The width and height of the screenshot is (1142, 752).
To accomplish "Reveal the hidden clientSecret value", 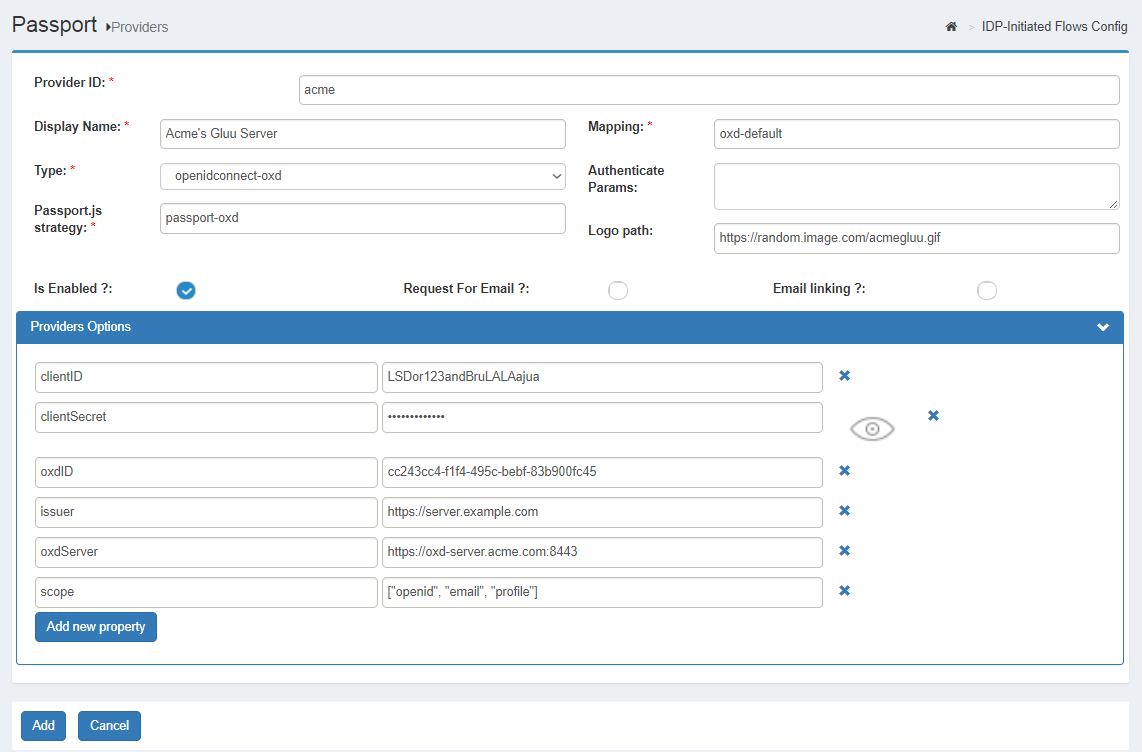I will pos(871,428).
